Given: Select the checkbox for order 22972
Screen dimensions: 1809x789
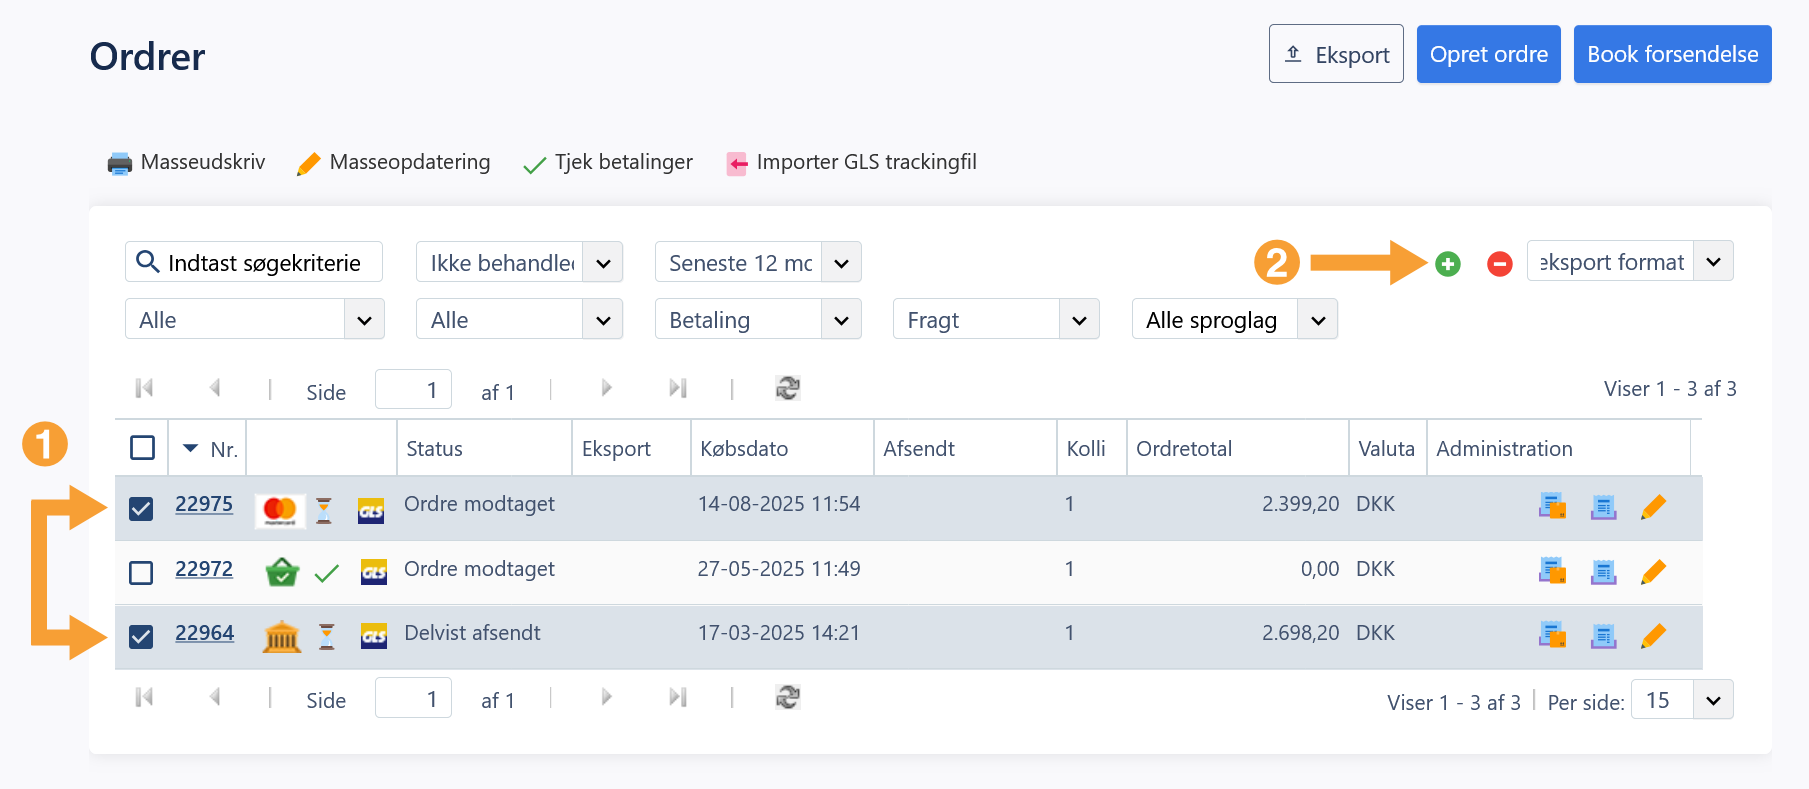Looking at the screenshot, I should tap(142, 572).
